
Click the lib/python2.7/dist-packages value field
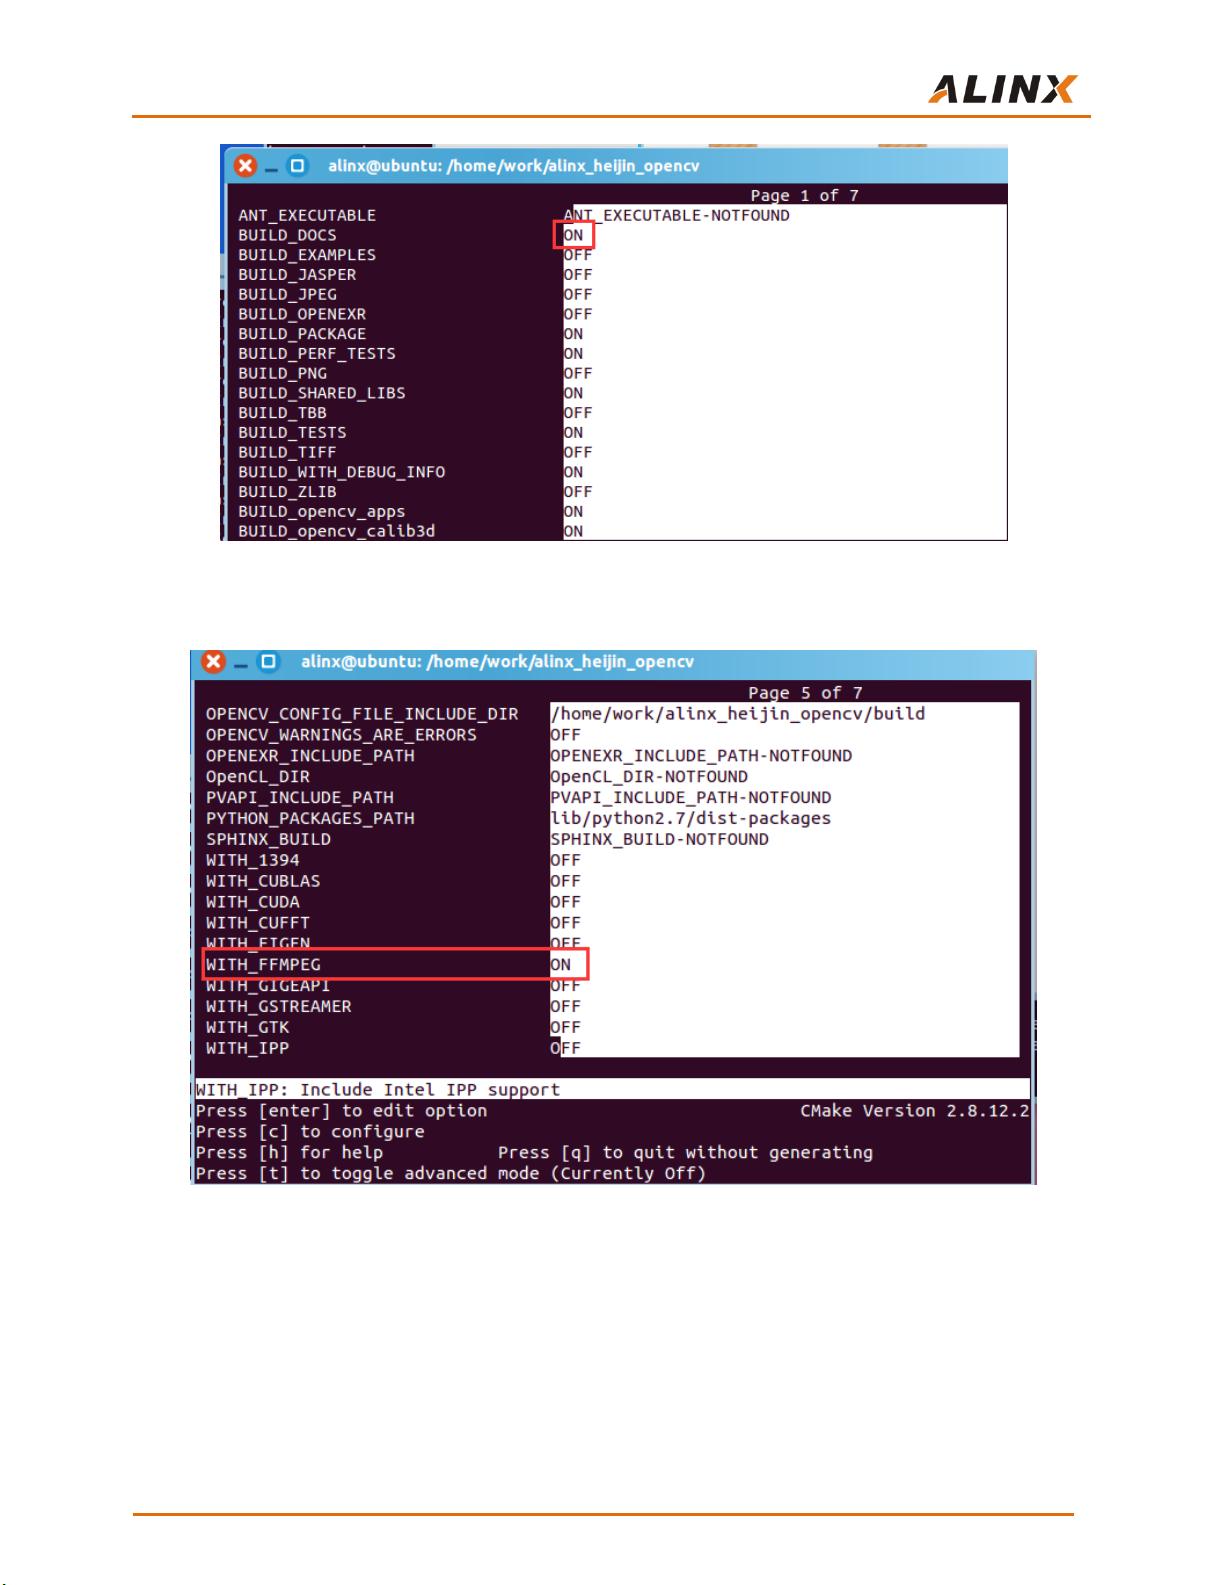[x=690, y=818]
